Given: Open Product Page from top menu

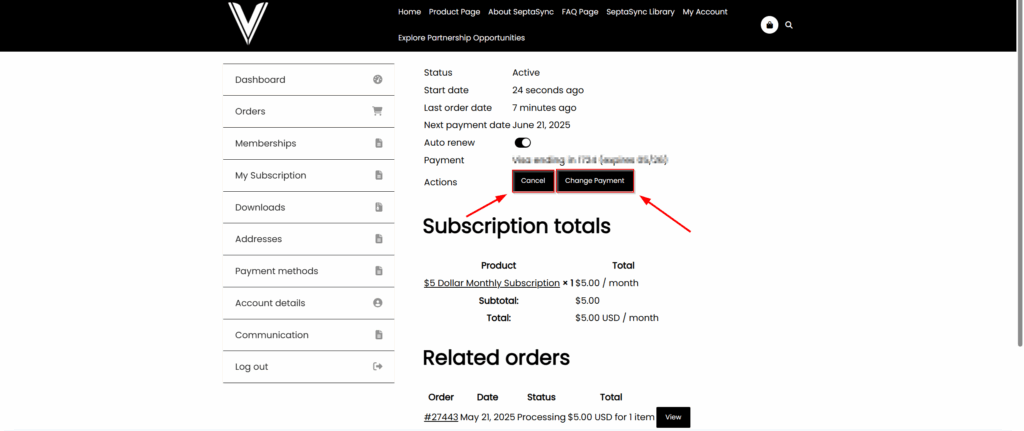Looking at the screenshot, I should tap(454, 12).
